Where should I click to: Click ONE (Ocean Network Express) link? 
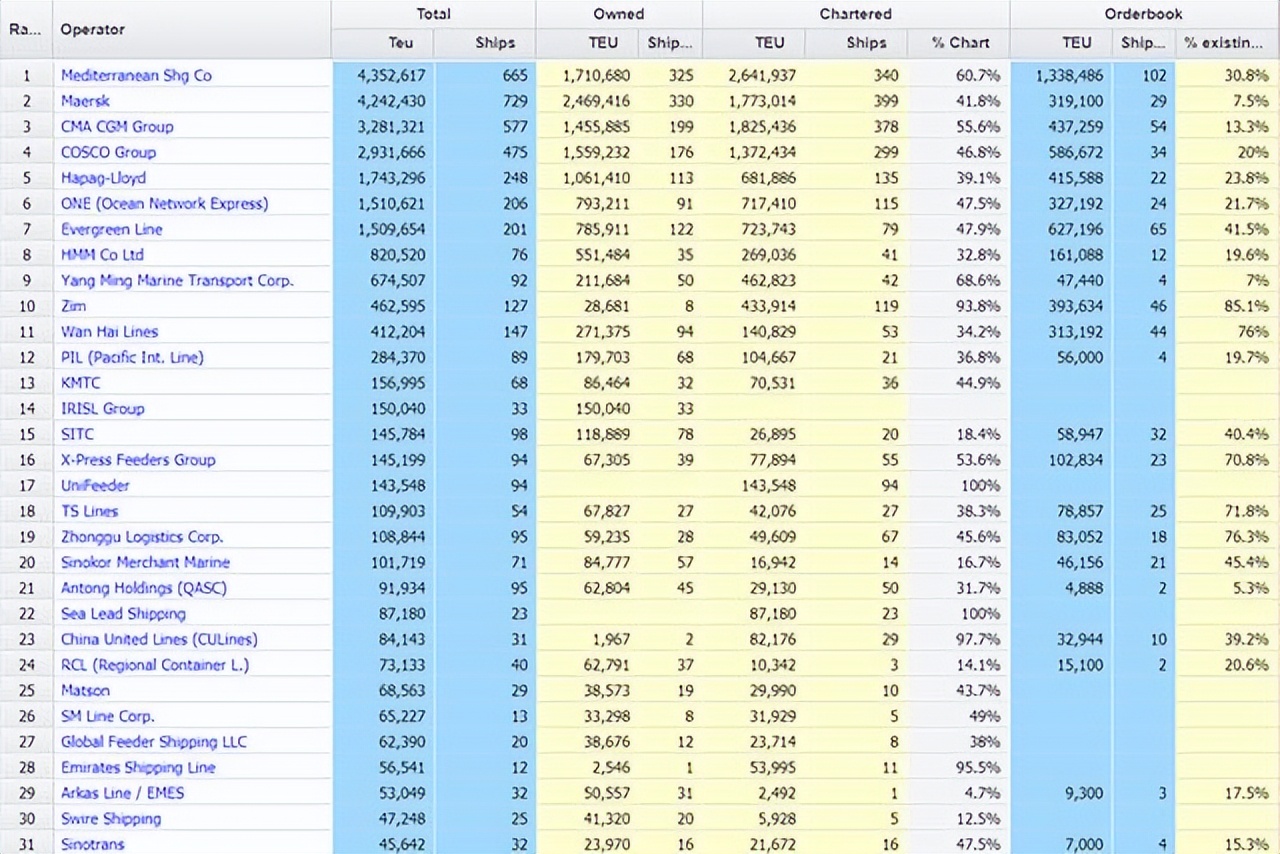pyautogui.click(x=164, y=203)
